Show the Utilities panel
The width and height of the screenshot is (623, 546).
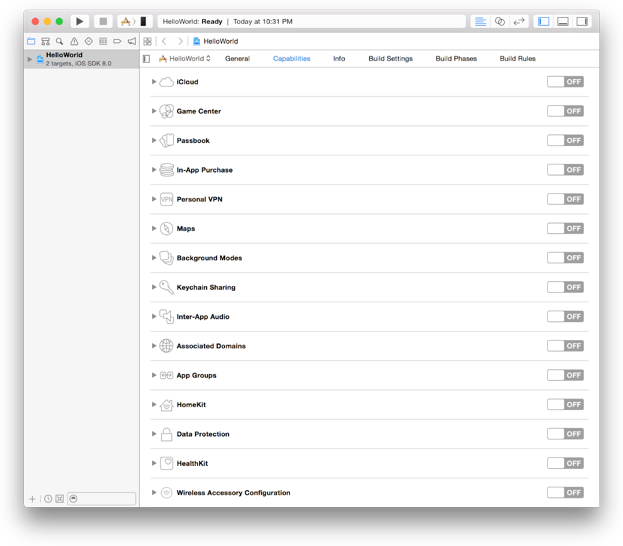point(582,21)
